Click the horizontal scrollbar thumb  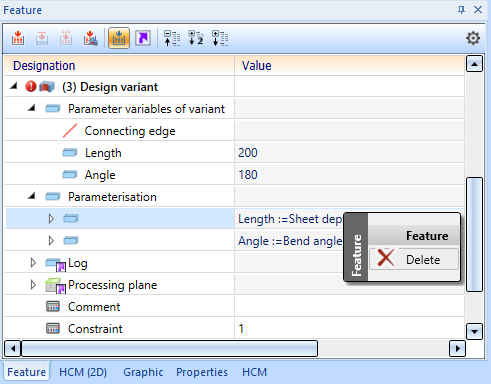(x=169, y=349)
